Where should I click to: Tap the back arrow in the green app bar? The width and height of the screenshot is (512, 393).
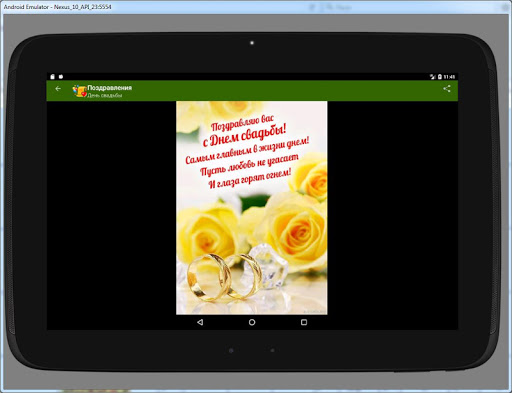point(58,89)
